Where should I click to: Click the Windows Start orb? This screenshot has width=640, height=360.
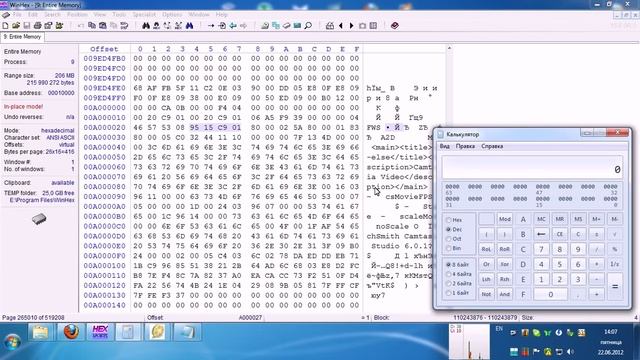(x=12, y=341)
